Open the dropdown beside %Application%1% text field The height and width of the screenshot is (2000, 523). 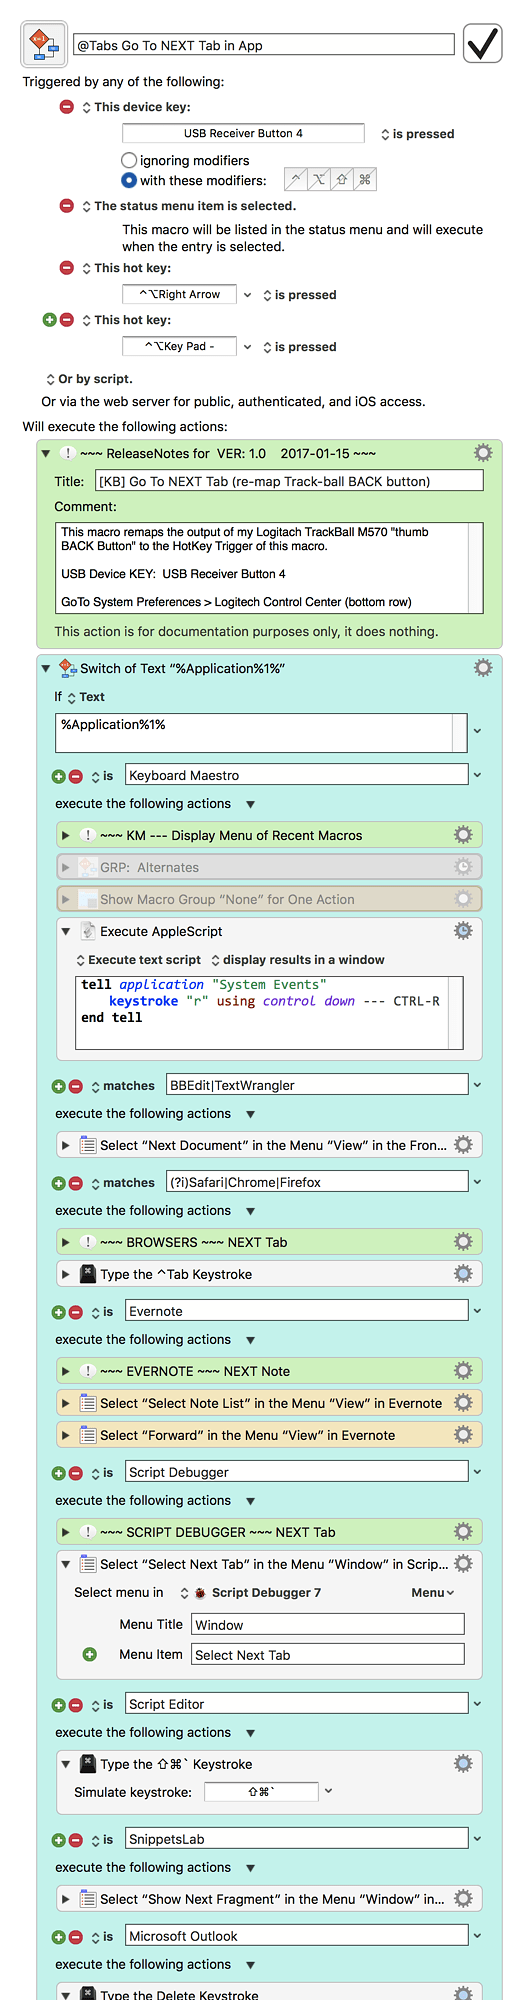477,731
